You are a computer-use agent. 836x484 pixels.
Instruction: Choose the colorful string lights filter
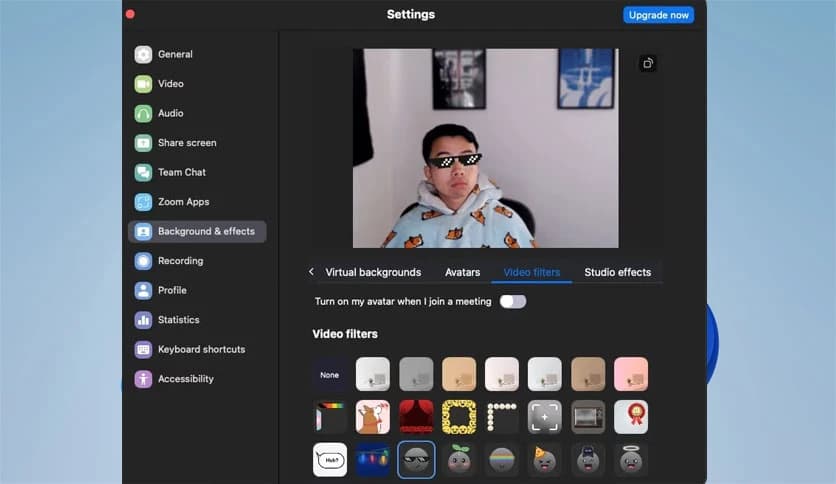(373, 460)
